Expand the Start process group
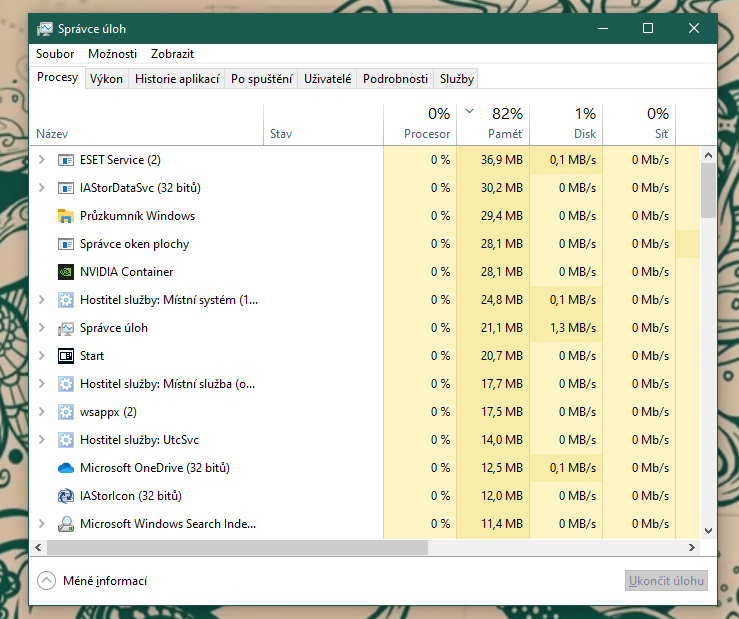The height and width of the screenshot is (619, 739). 41,356
